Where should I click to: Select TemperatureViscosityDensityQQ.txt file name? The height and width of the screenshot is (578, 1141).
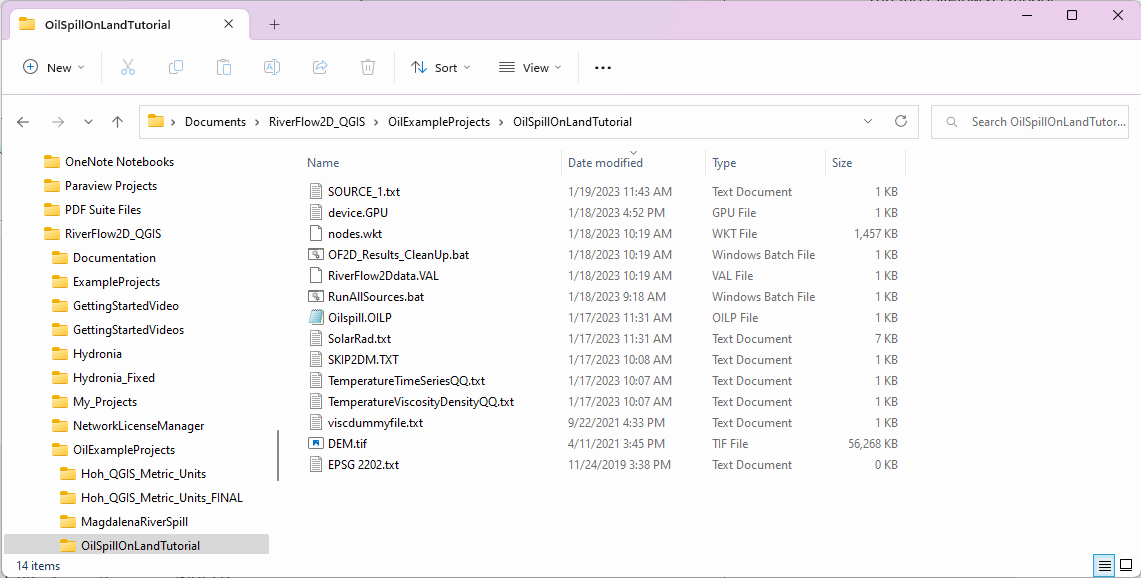(x=421, y=402)
